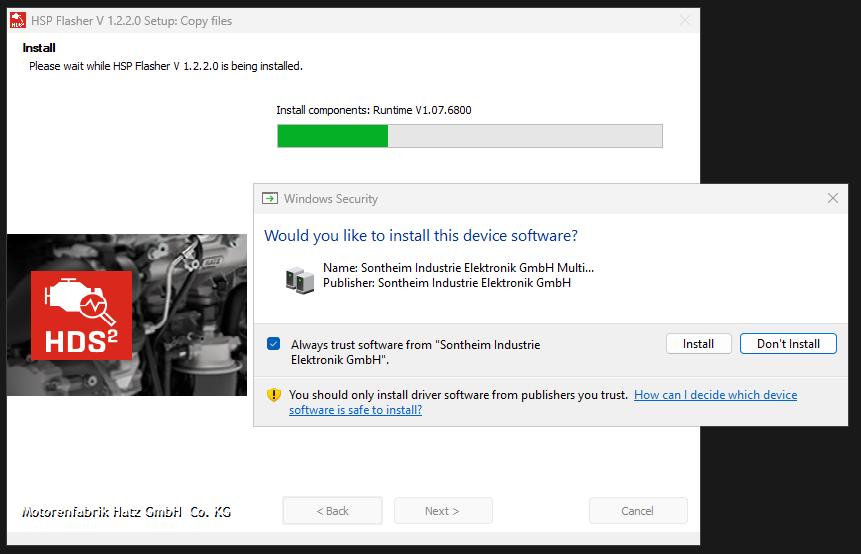The height and width of the screenshot is (554, 861).
Task: Click the 'Please wait while HSP Flasher' message
Action: (166, 66)
